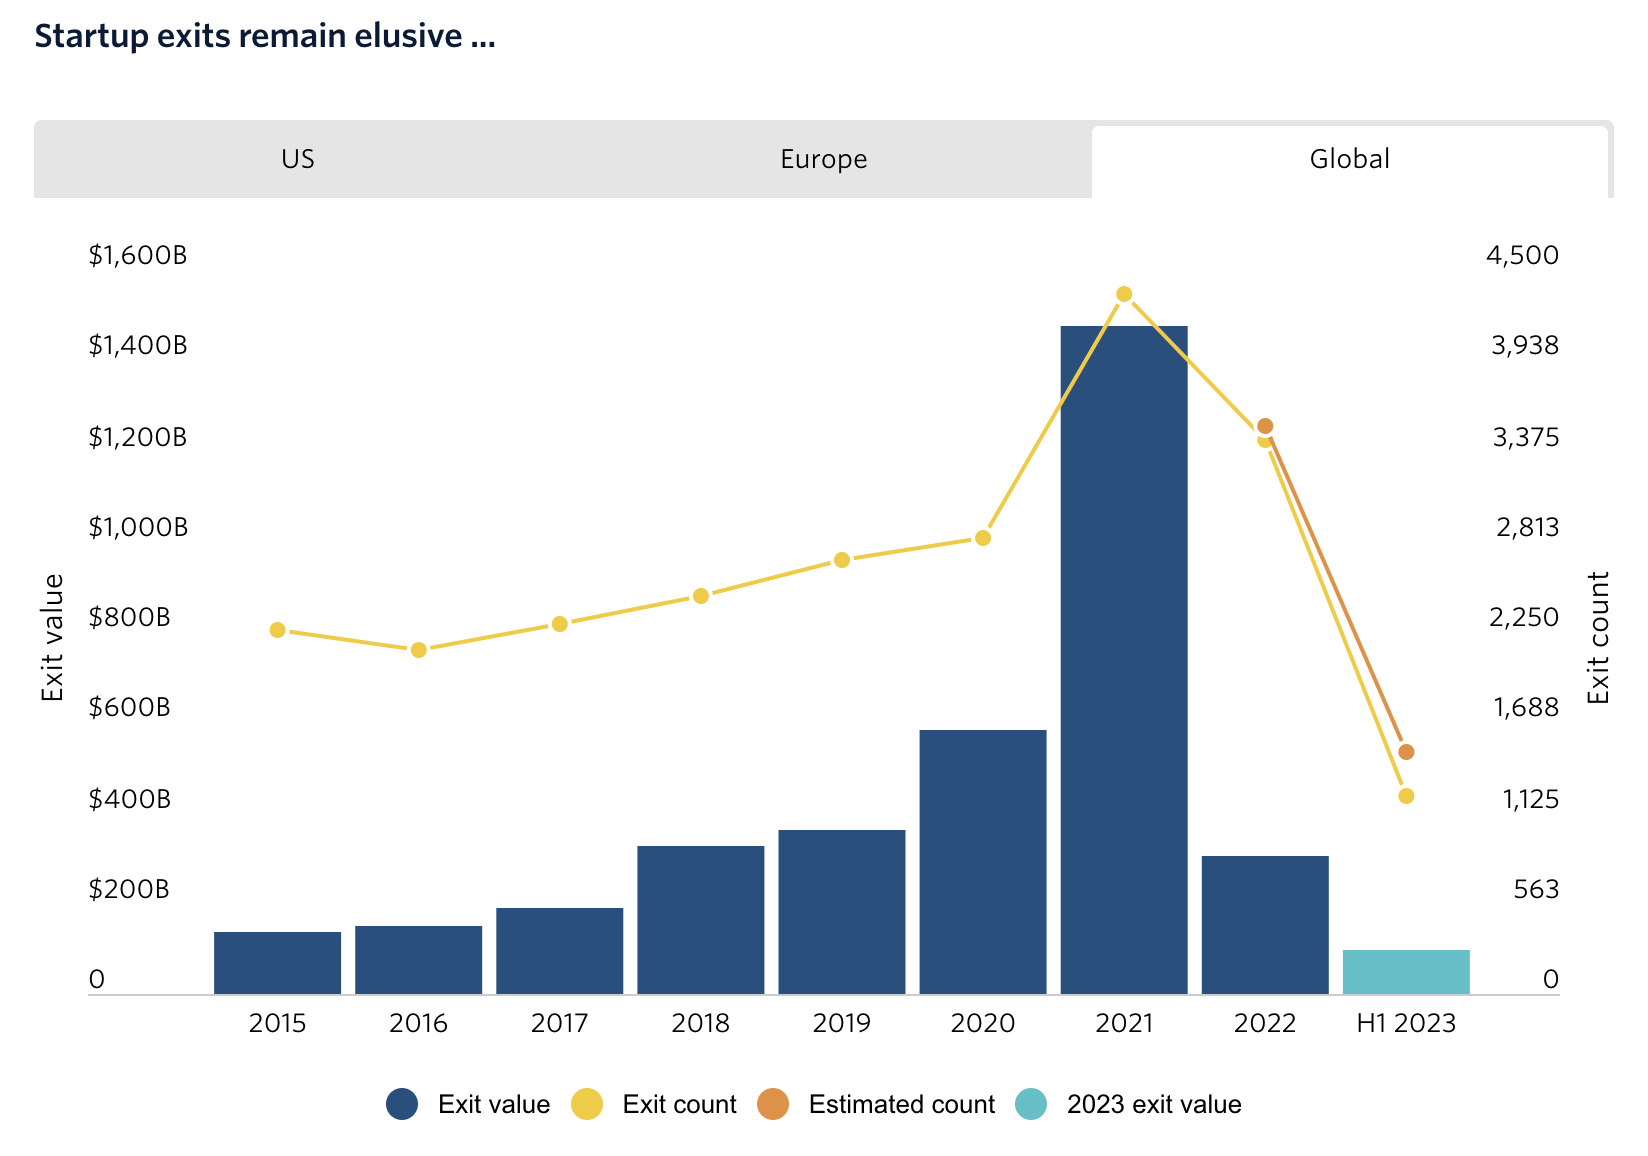Click the 2018 exit value bar
Viewport: 1648px width, 1156px height.
pos(701,920)
